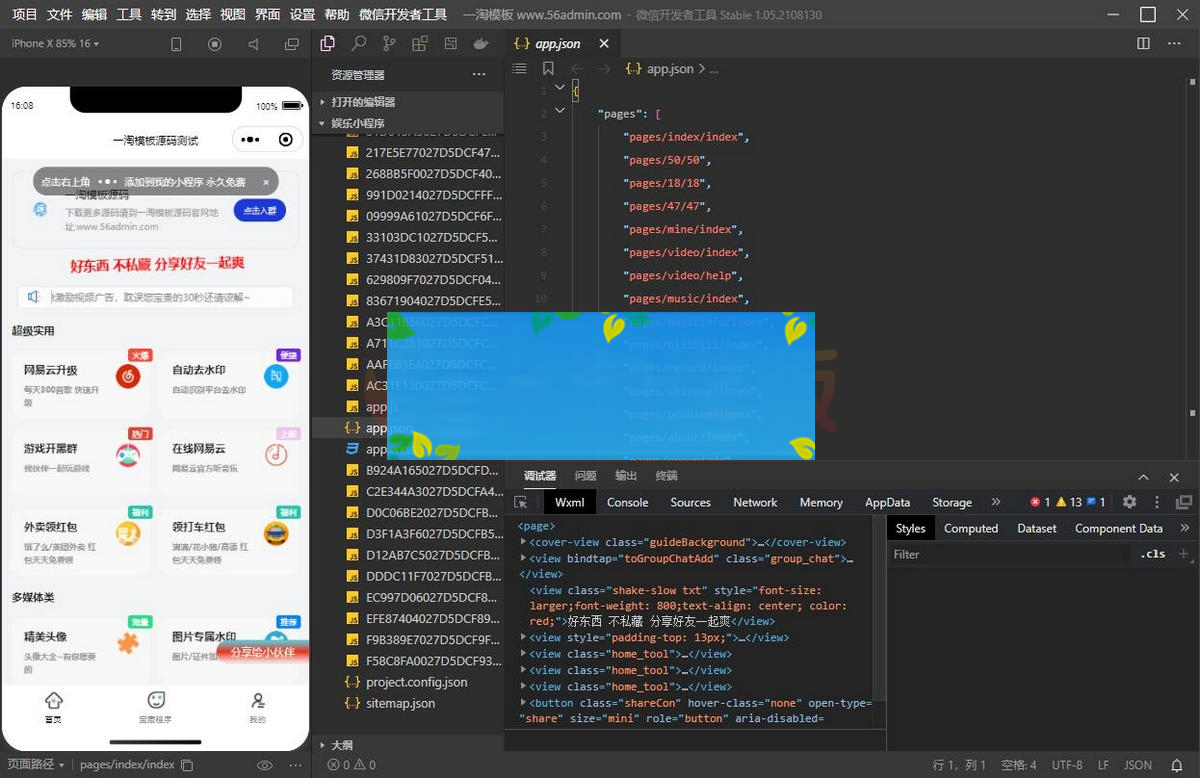The height and width of the screenshot is (778, 1200).
Task: Toggle .cls class editor in Styles
Action: [1153, 554]
